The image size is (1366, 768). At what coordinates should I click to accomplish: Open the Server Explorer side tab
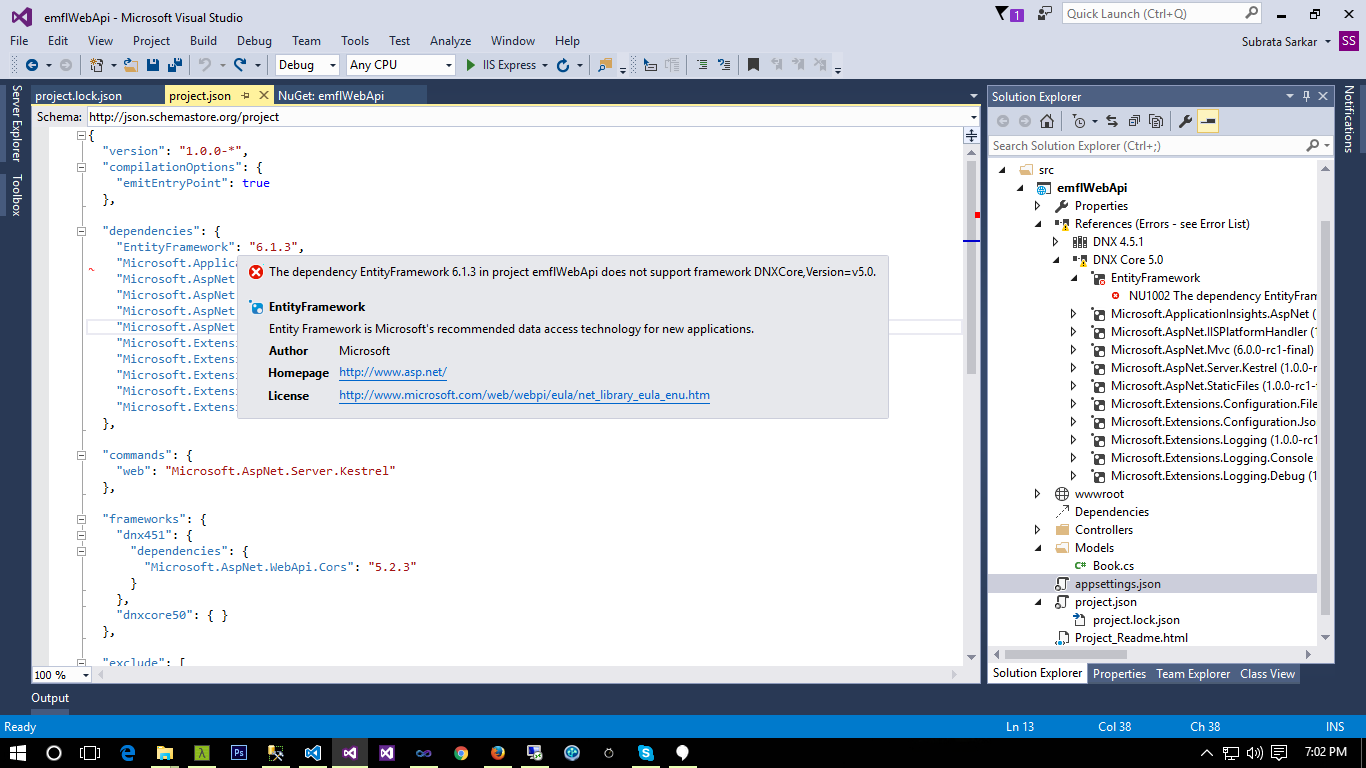coord(16,123)
